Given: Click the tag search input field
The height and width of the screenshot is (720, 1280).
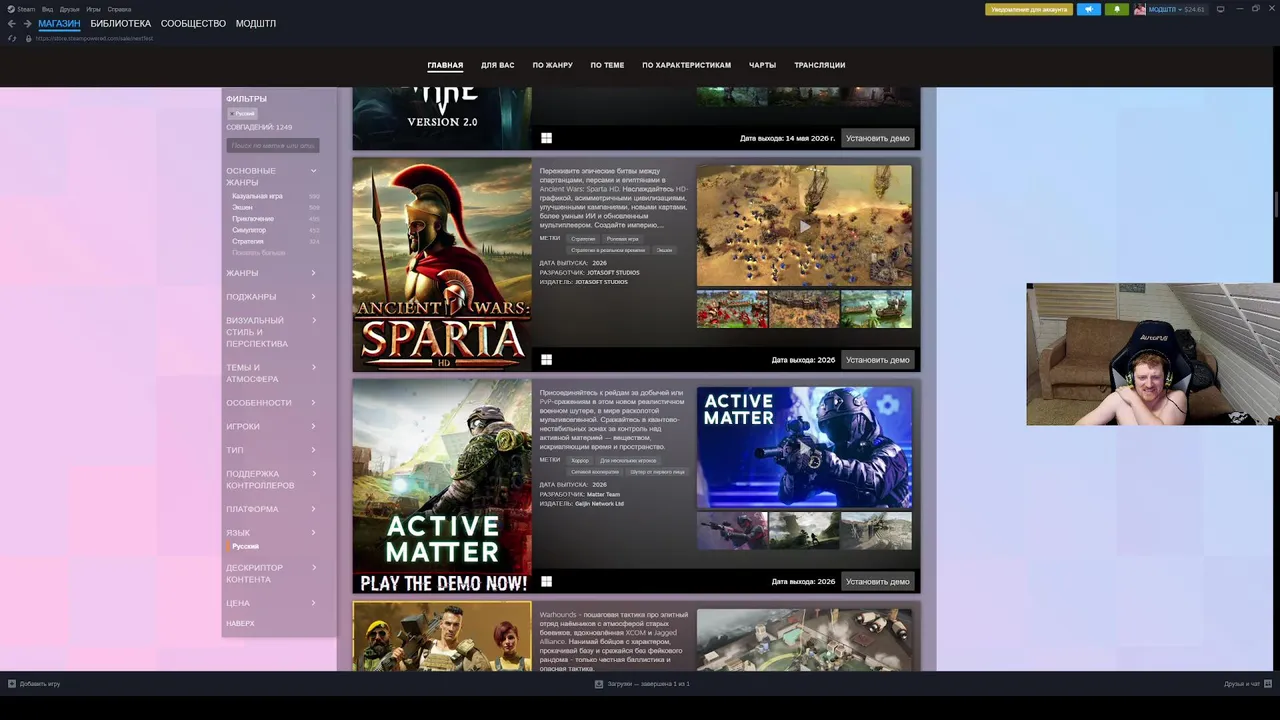Looking at the screenshot, I should 273,146.
